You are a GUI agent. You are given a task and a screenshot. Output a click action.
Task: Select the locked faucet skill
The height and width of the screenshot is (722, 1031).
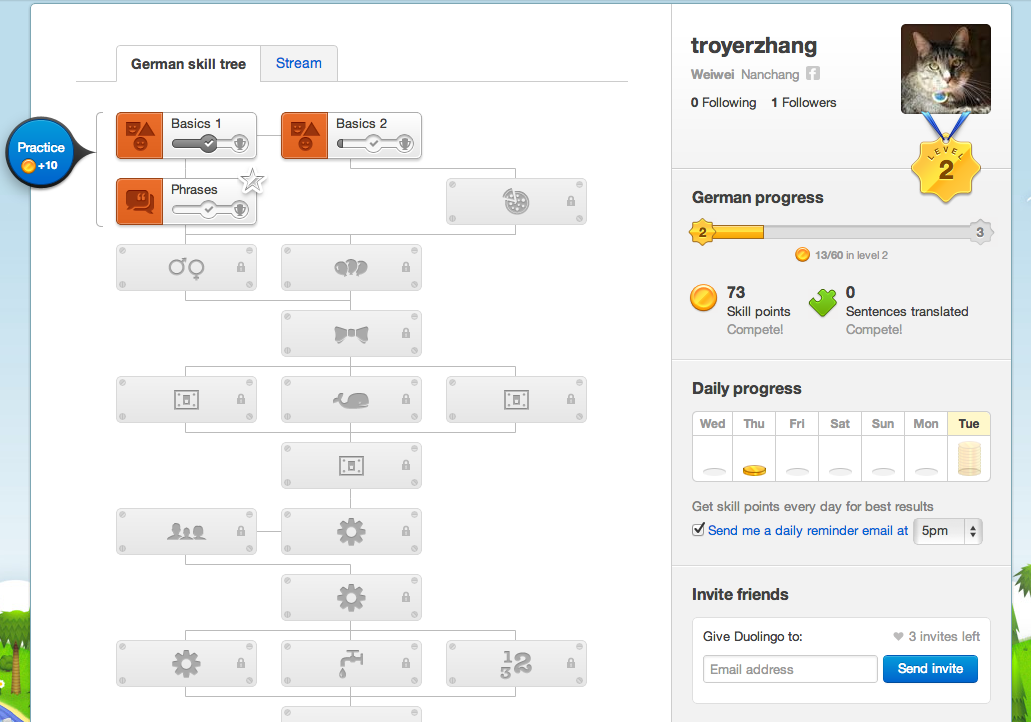point(351,663)
